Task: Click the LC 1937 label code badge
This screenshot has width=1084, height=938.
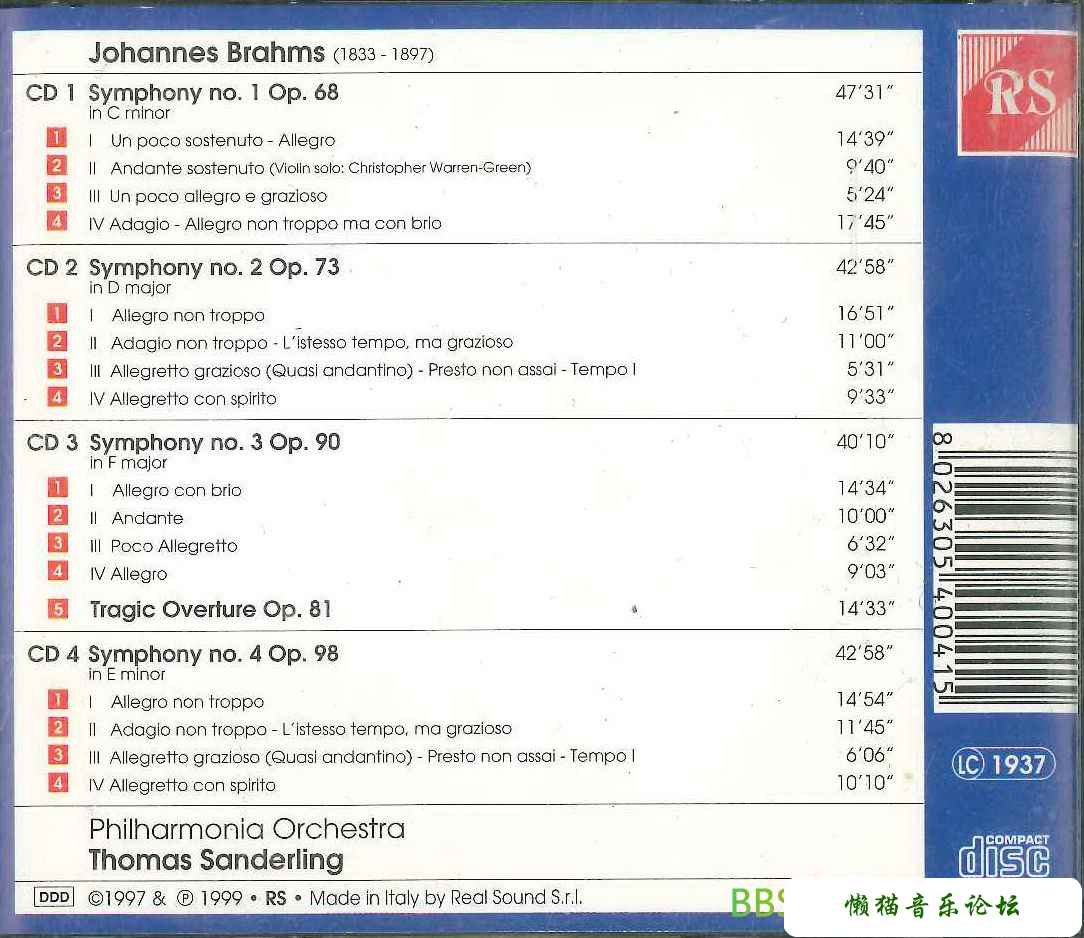Action: (1003, 764)
